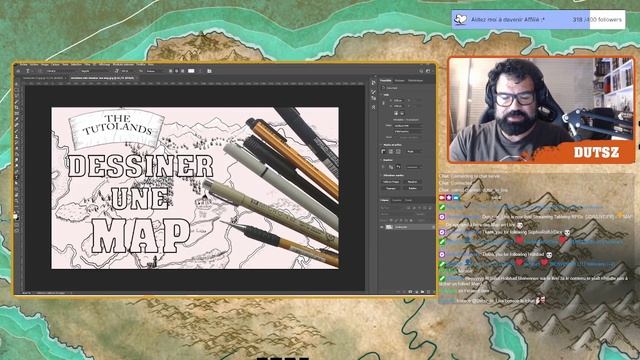Open the Affichage menu
Viewport: 640px width, 360px height.
click(104, 64)
